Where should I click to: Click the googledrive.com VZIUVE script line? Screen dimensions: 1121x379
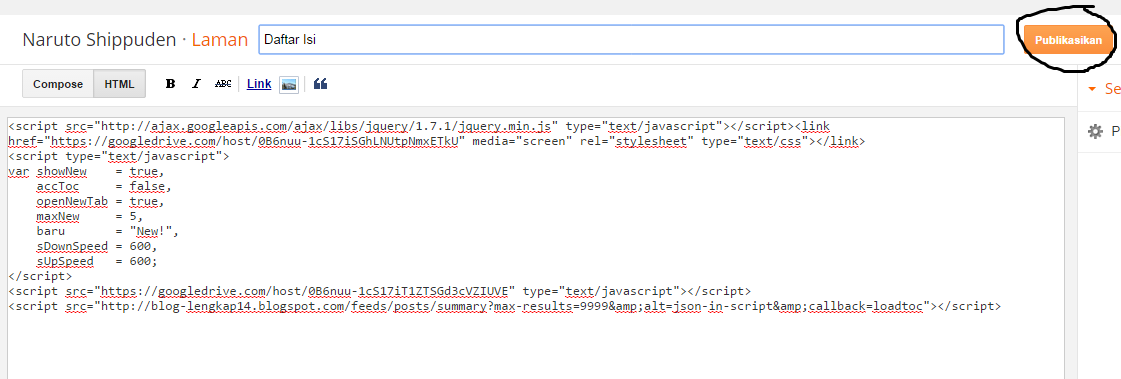click(x=380, y=291)
